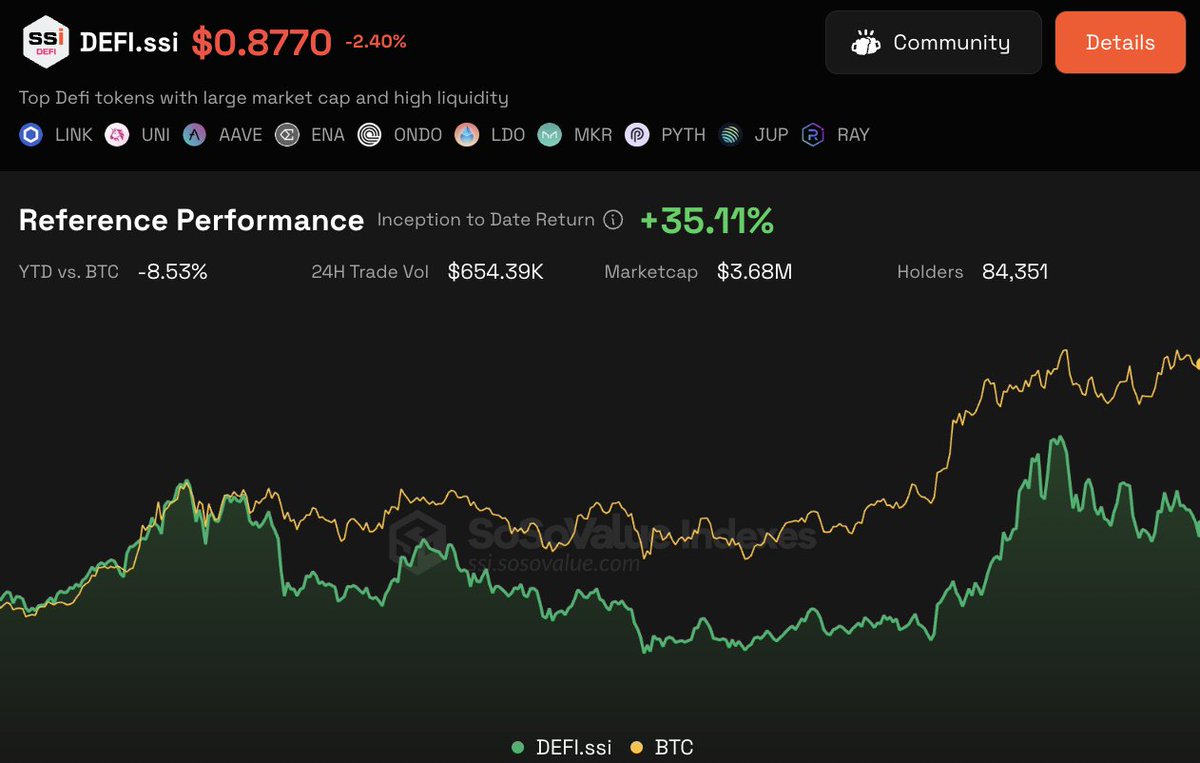Image resolution: width=1200 pixels, height=763 pixels.
Task: Click the ENA token label
Action: pyautogui.click(x=328, y=135)
